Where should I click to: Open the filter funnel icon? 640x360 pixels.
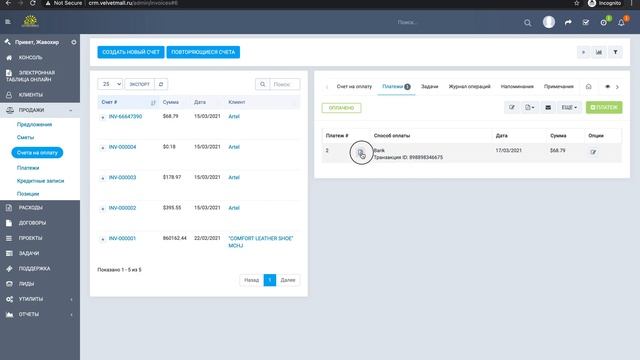[x=615, y=52]
